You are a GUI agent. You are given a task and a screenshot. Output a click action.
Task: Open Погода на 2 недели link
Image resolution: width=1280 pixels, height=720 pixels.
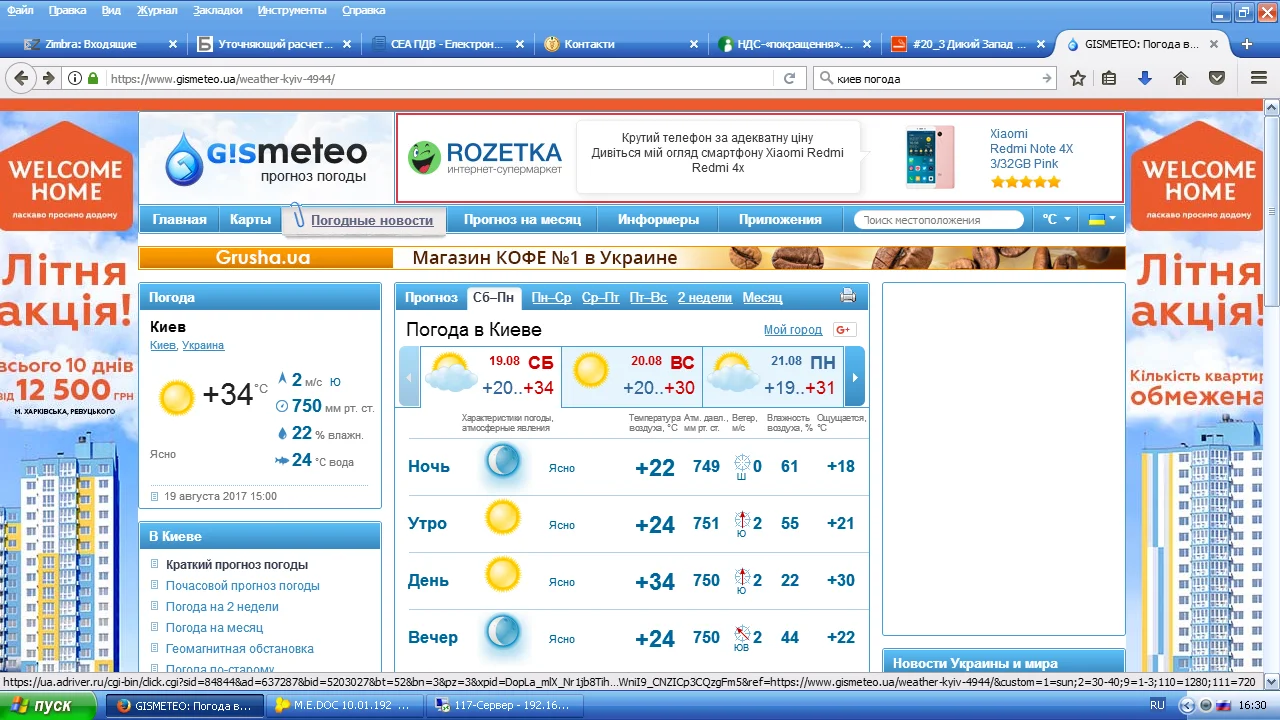point(222,607)
